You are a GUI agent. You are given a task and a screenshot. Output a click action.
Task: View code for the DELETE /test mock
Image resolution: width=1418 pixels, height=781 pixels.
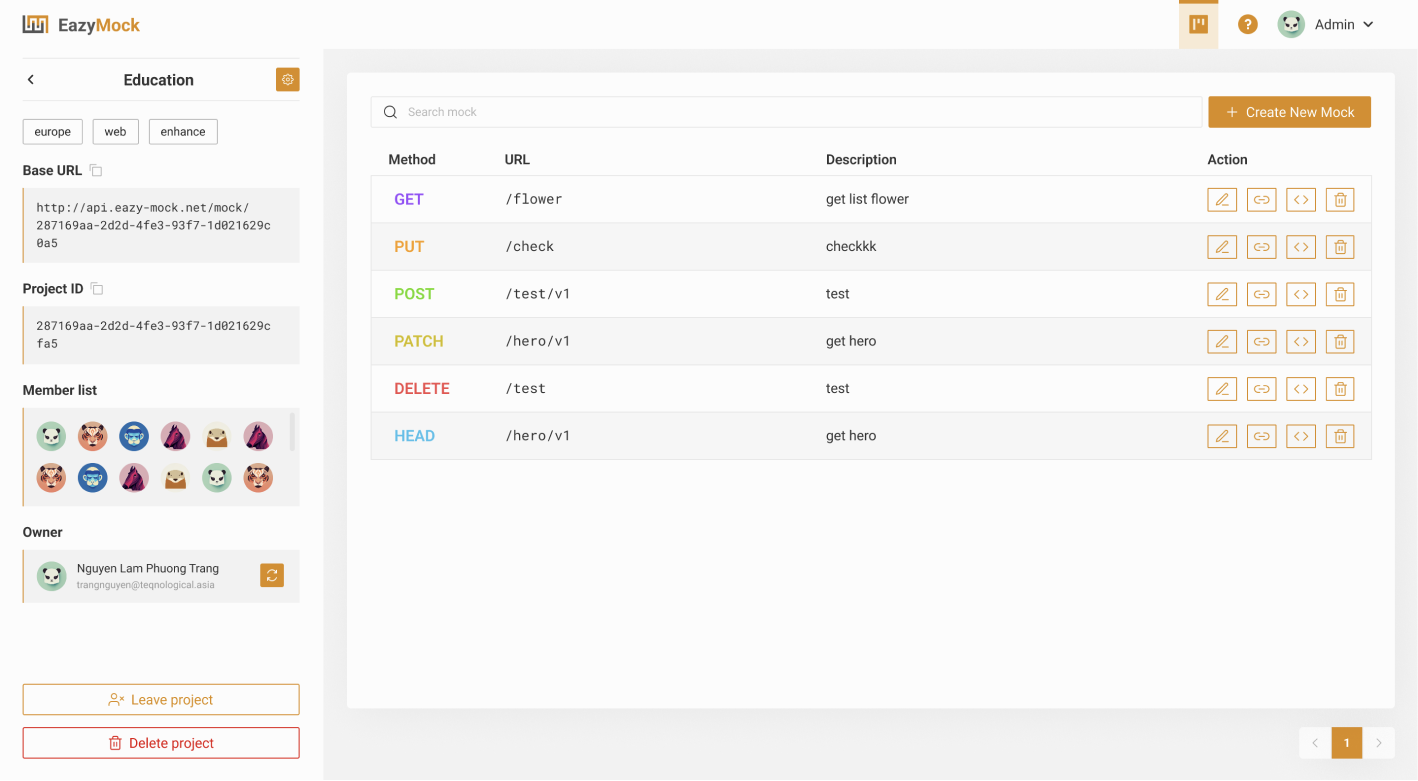[1301, 389]
